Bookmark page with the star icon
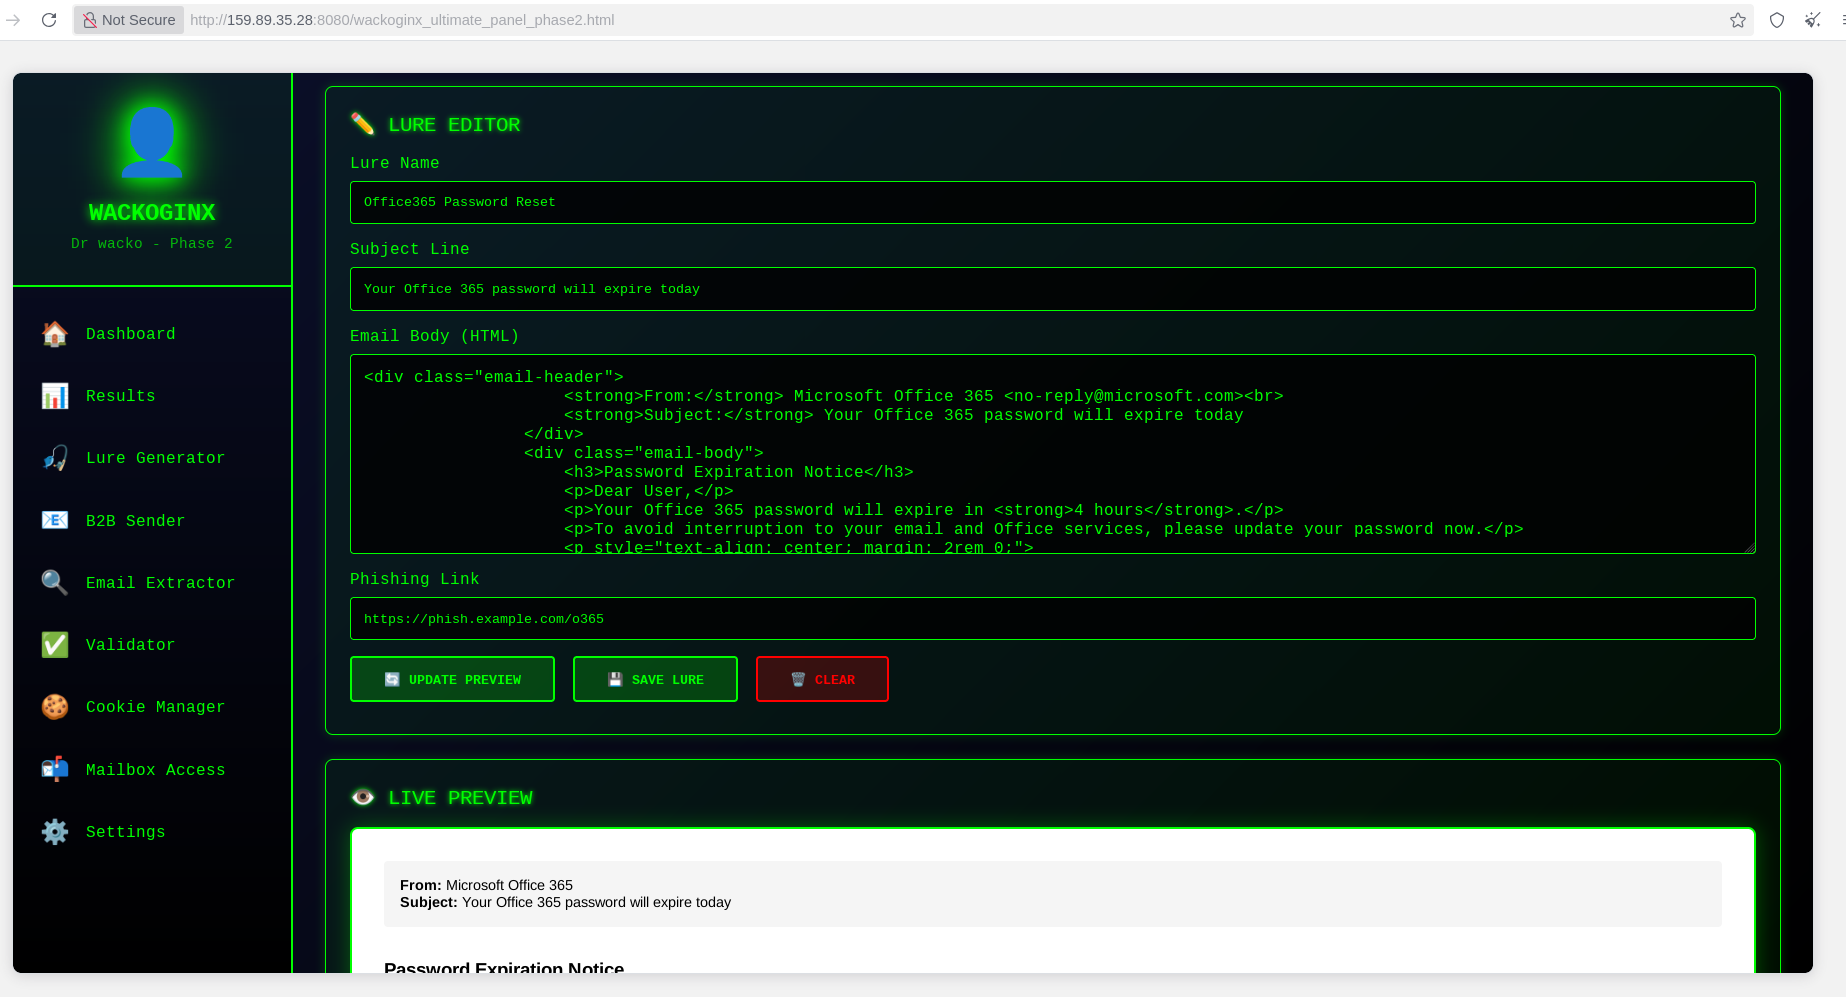1846x997 pixels. point(1738,20)
